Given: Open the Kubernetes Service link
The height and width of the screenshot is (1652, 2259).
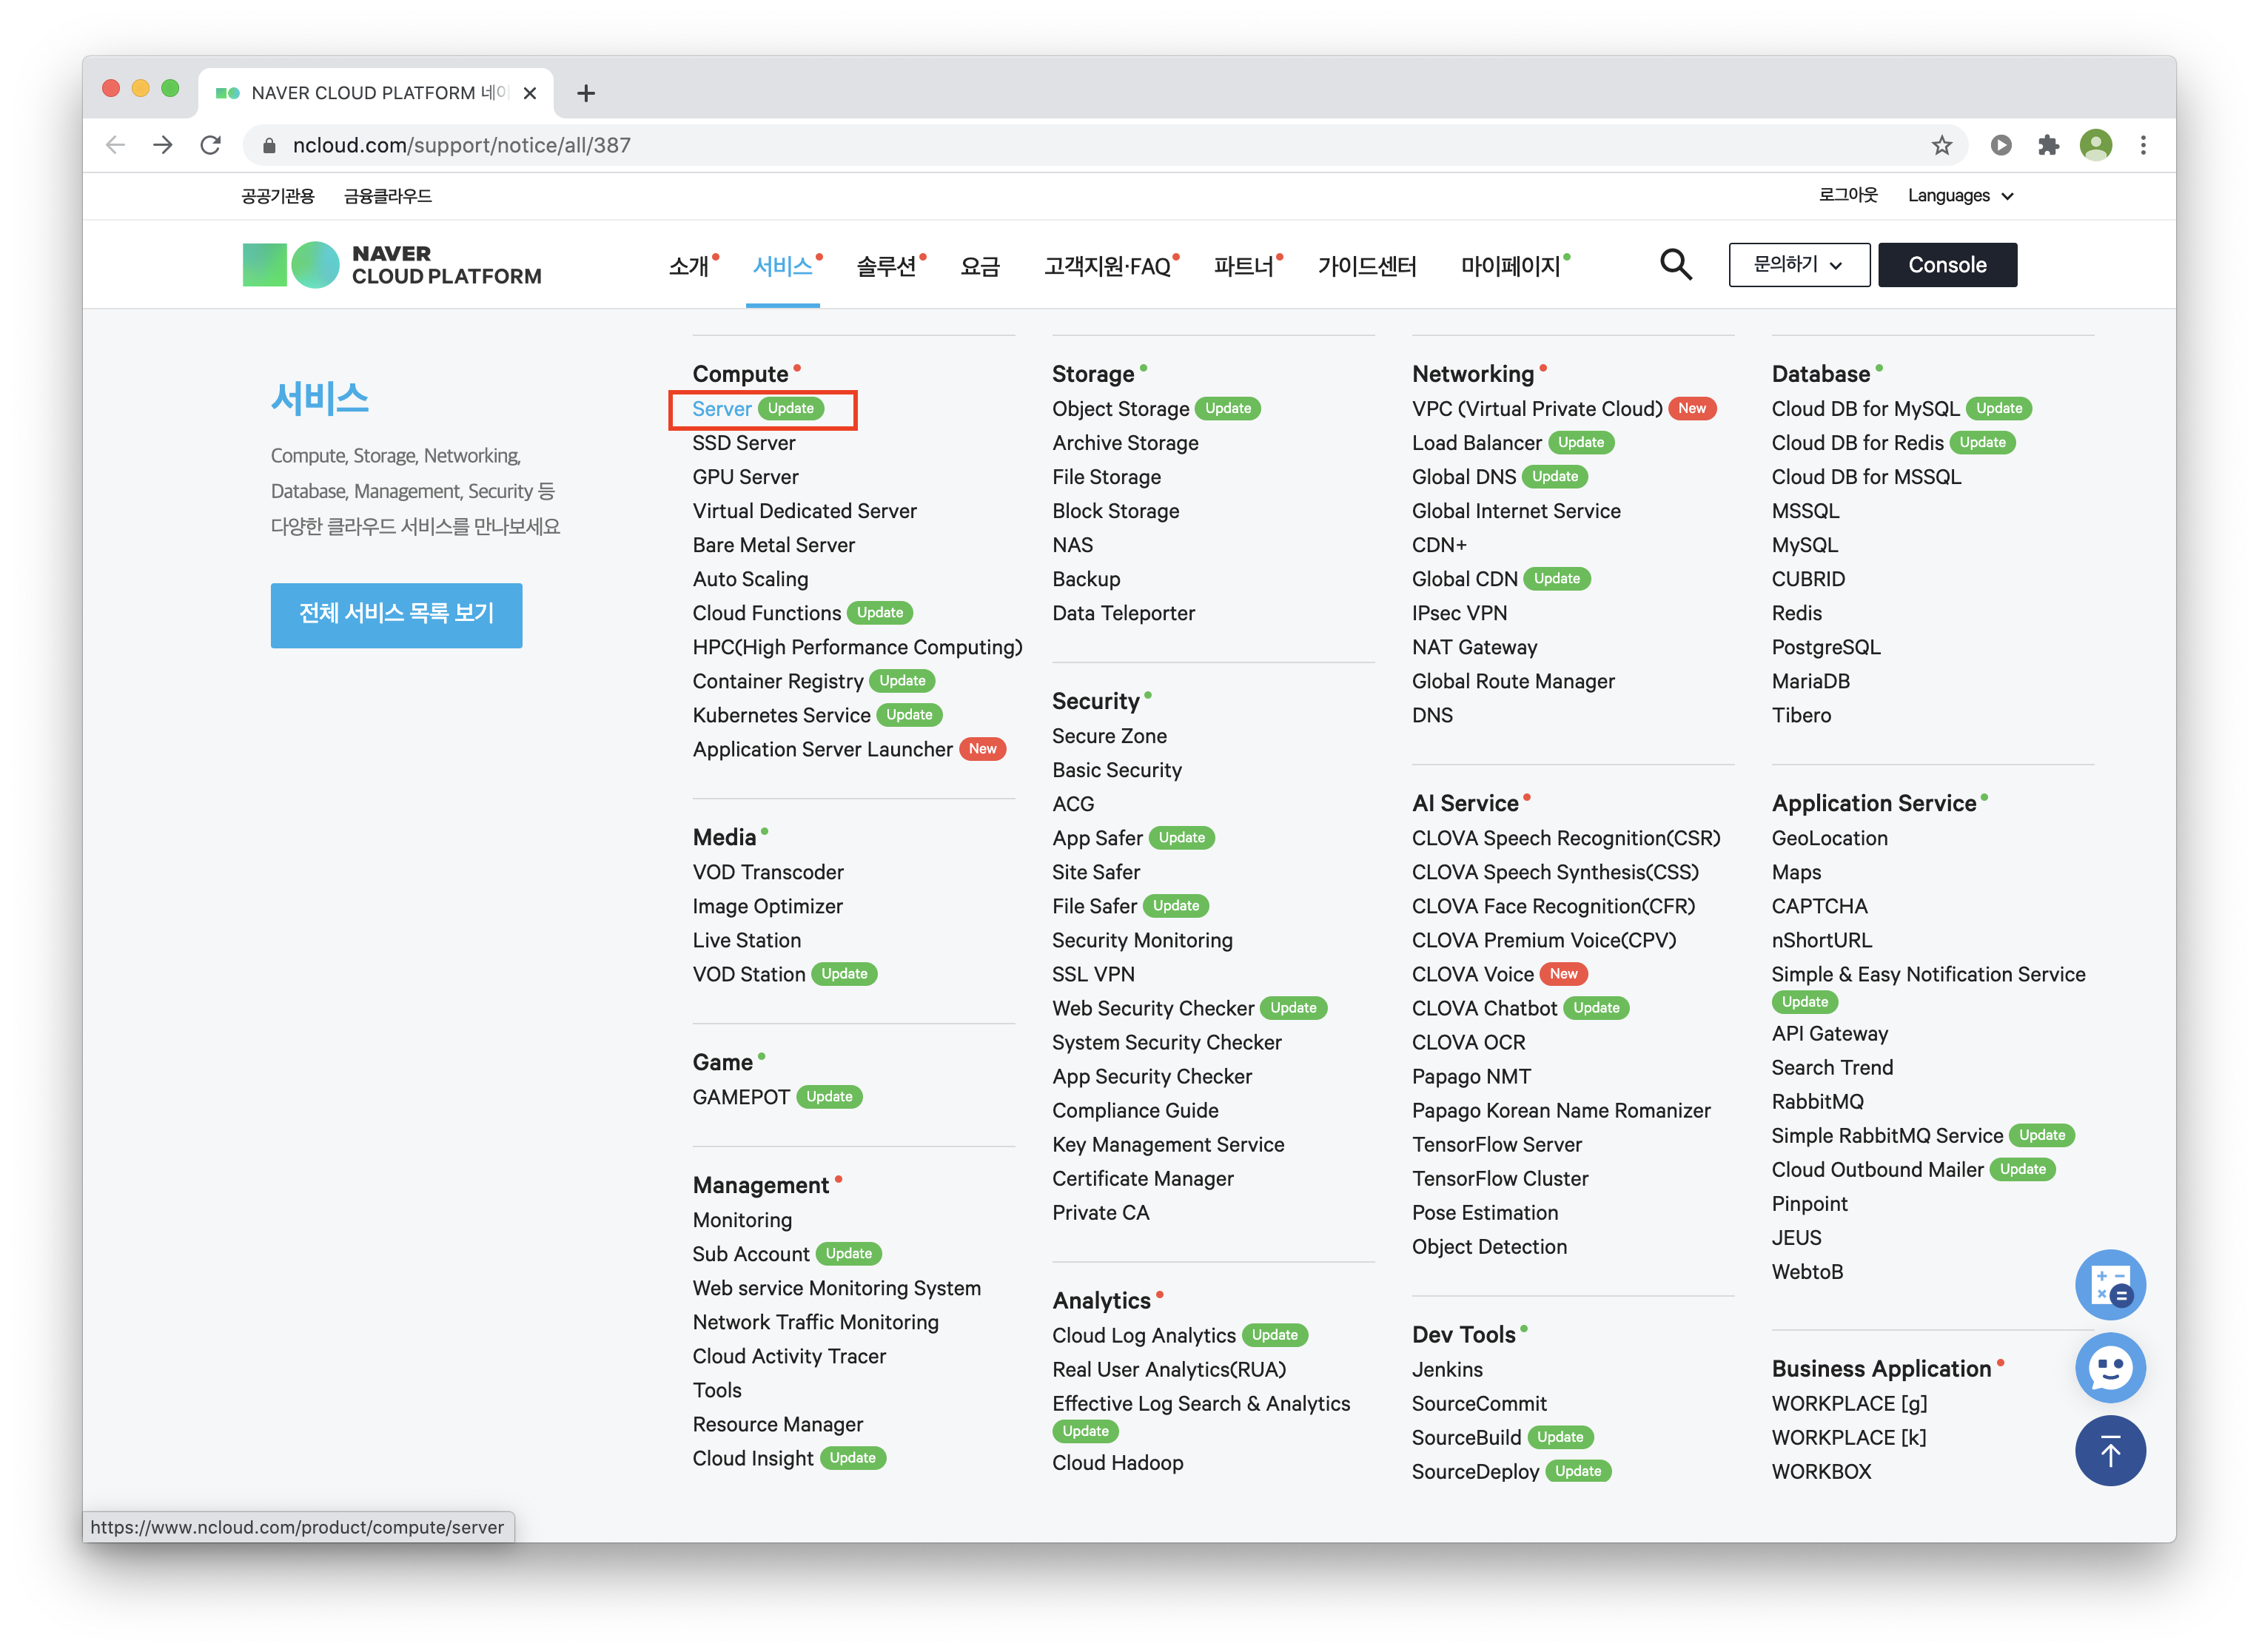Looking at the screenshot, I should pos(781,715).
